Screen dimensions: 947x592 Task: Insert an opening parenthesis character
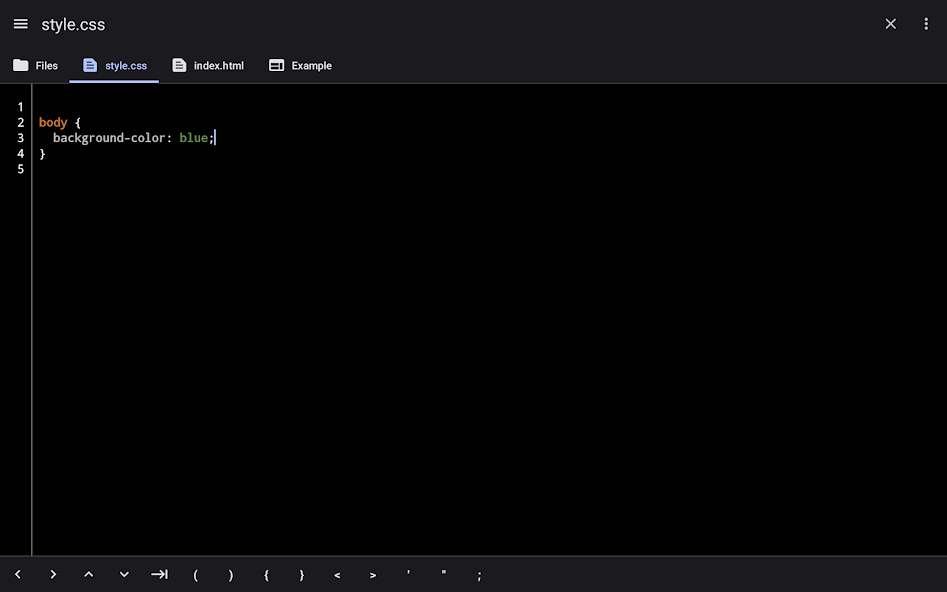(x=195, y=576)
